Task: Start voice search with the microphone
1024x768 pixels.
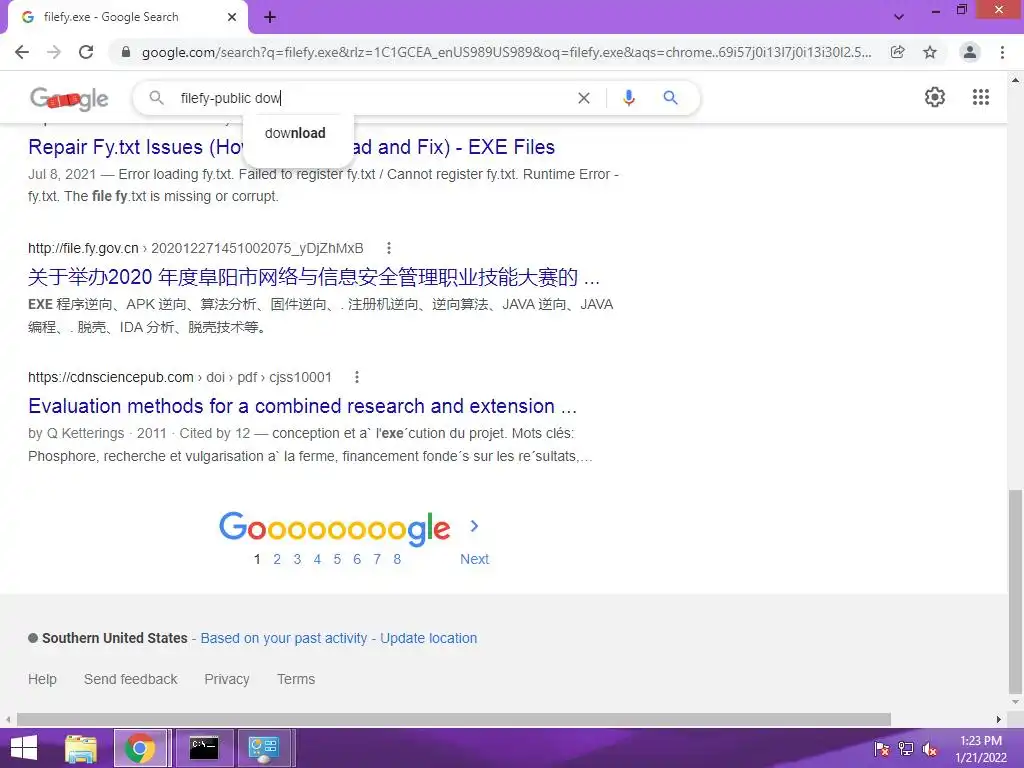Action: click(x=628, y=98)
